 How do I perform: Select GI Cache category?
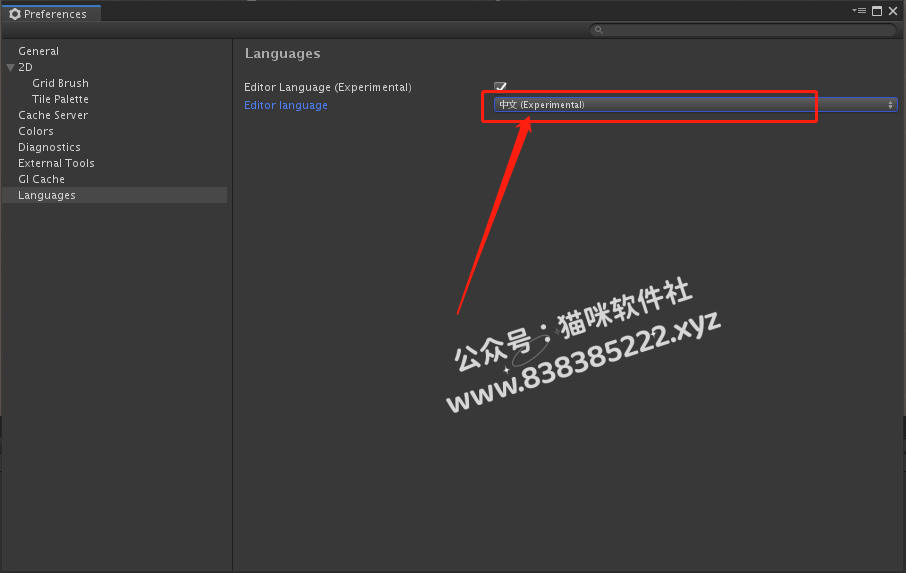click(x=41, y=179)
